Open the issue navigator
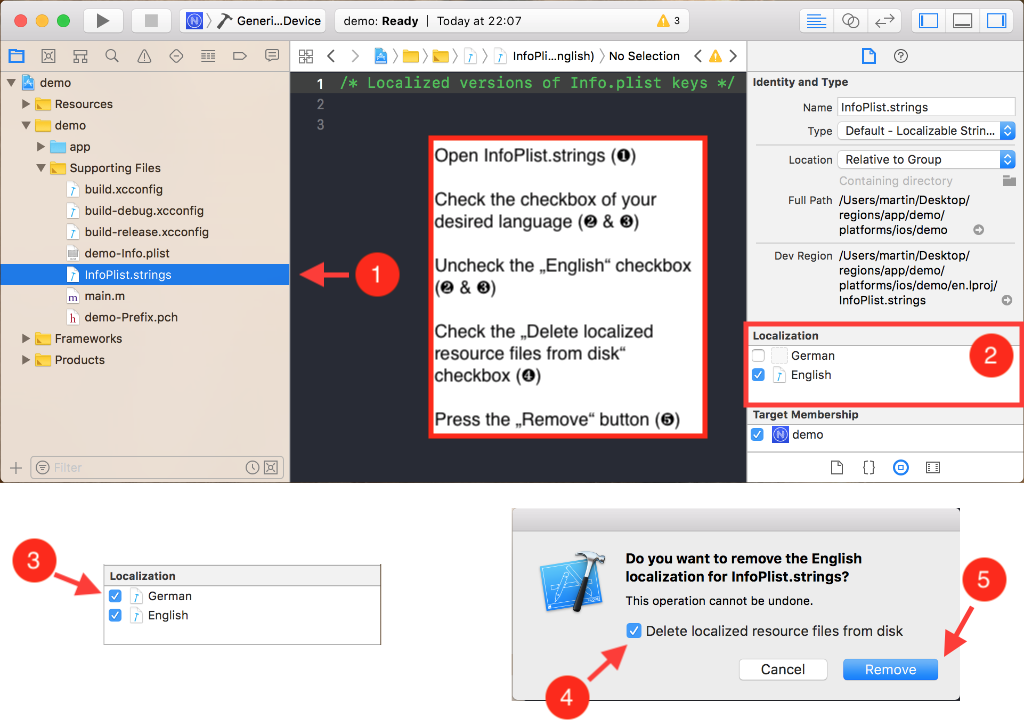Screen dimensions: 1024x726 coord(144,56)
